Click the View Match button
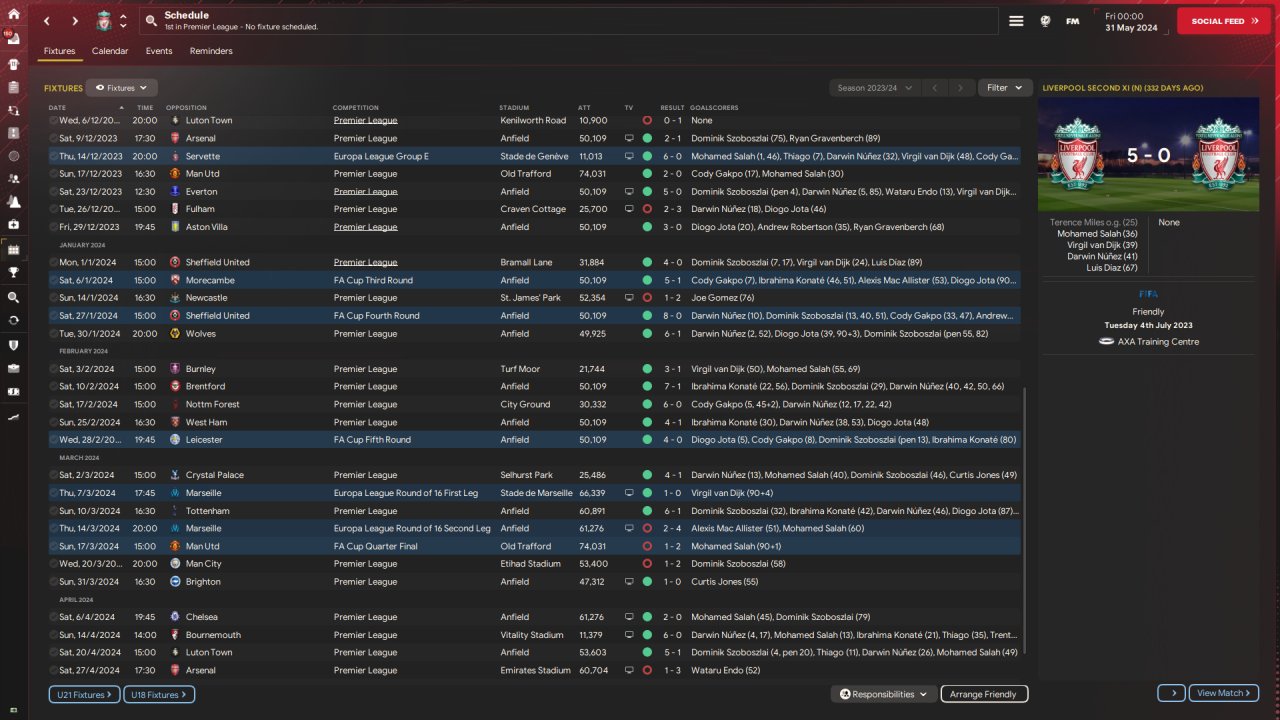1280x720 pixels. click(x=1224, y=693)
